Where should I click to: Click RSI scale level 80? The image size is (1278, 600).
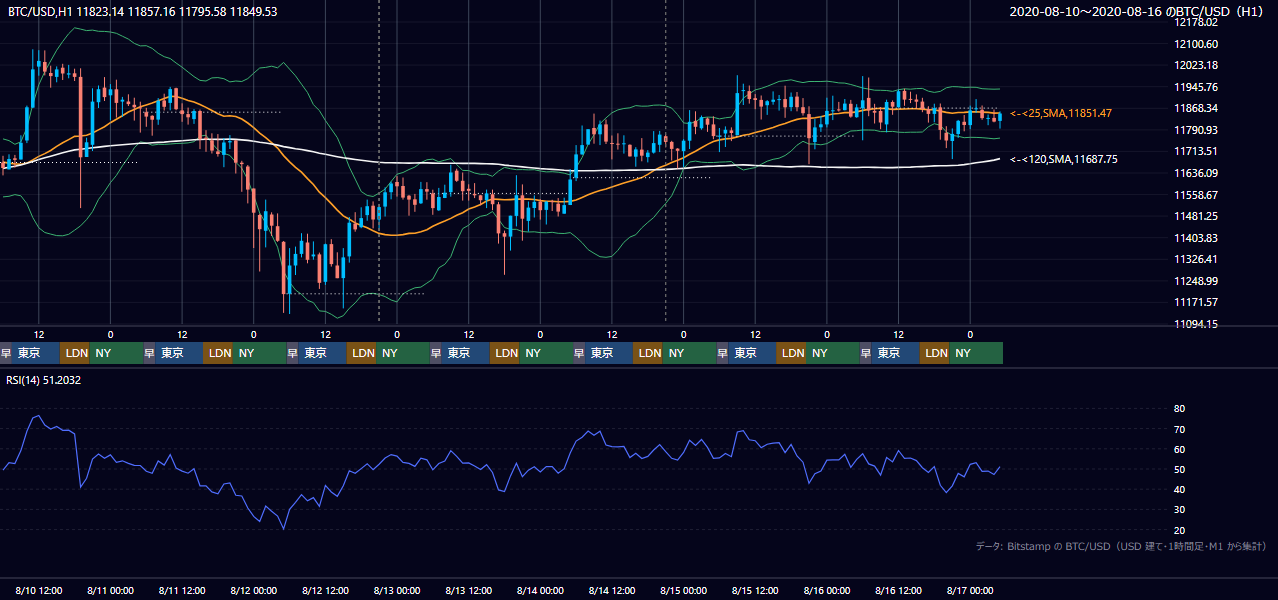(x=1179, y=409)
